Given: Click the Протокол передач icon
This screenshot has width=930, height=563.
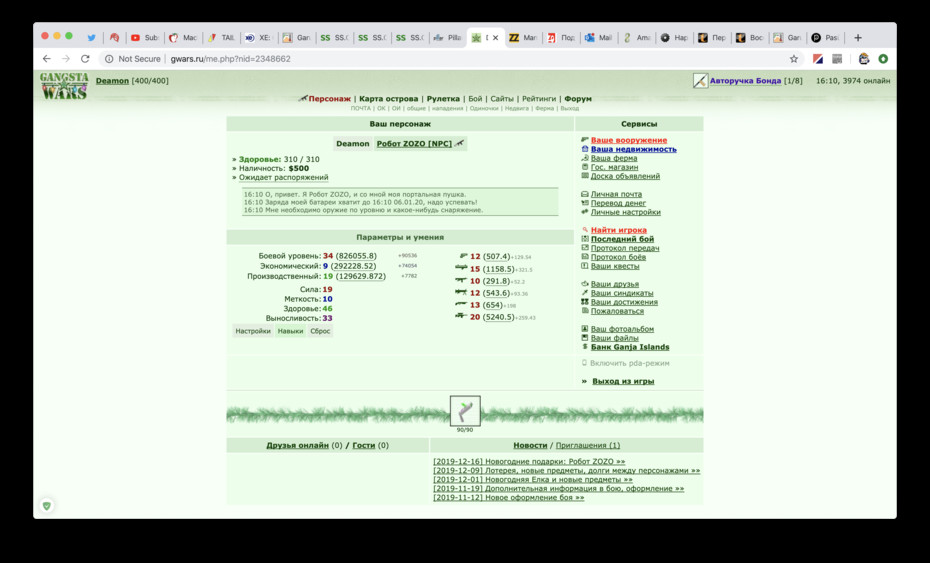Looking at the screenshot, I should [585, 248].
